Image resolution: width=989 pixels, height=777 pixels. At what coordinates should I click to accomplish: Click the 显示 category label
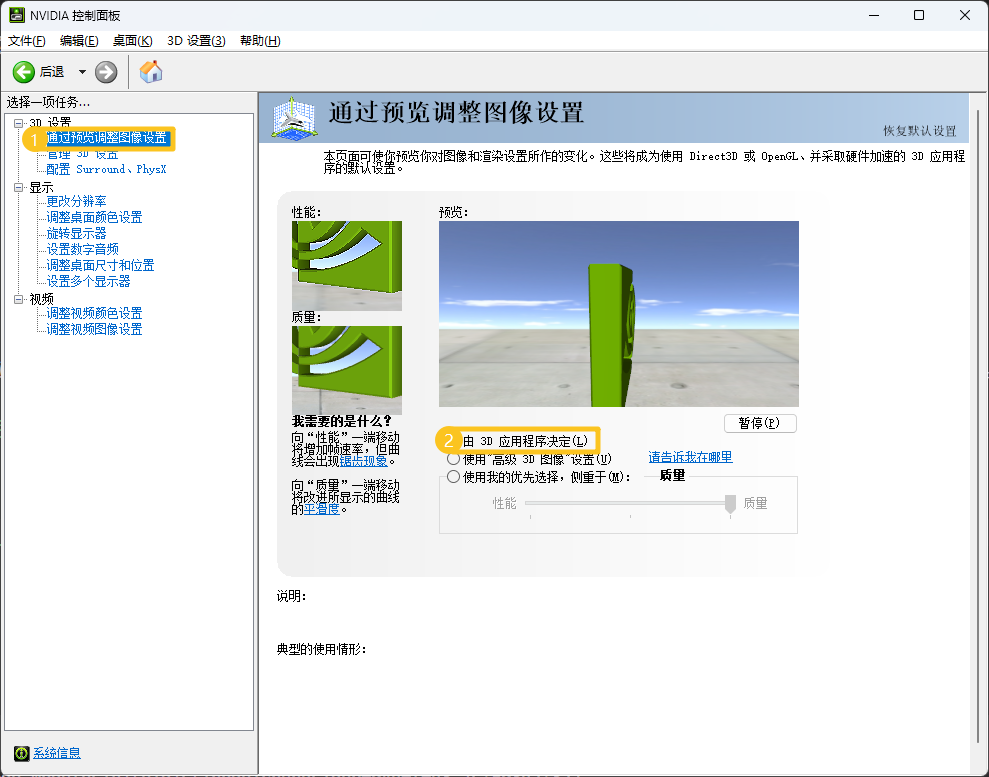click(41, 187)
